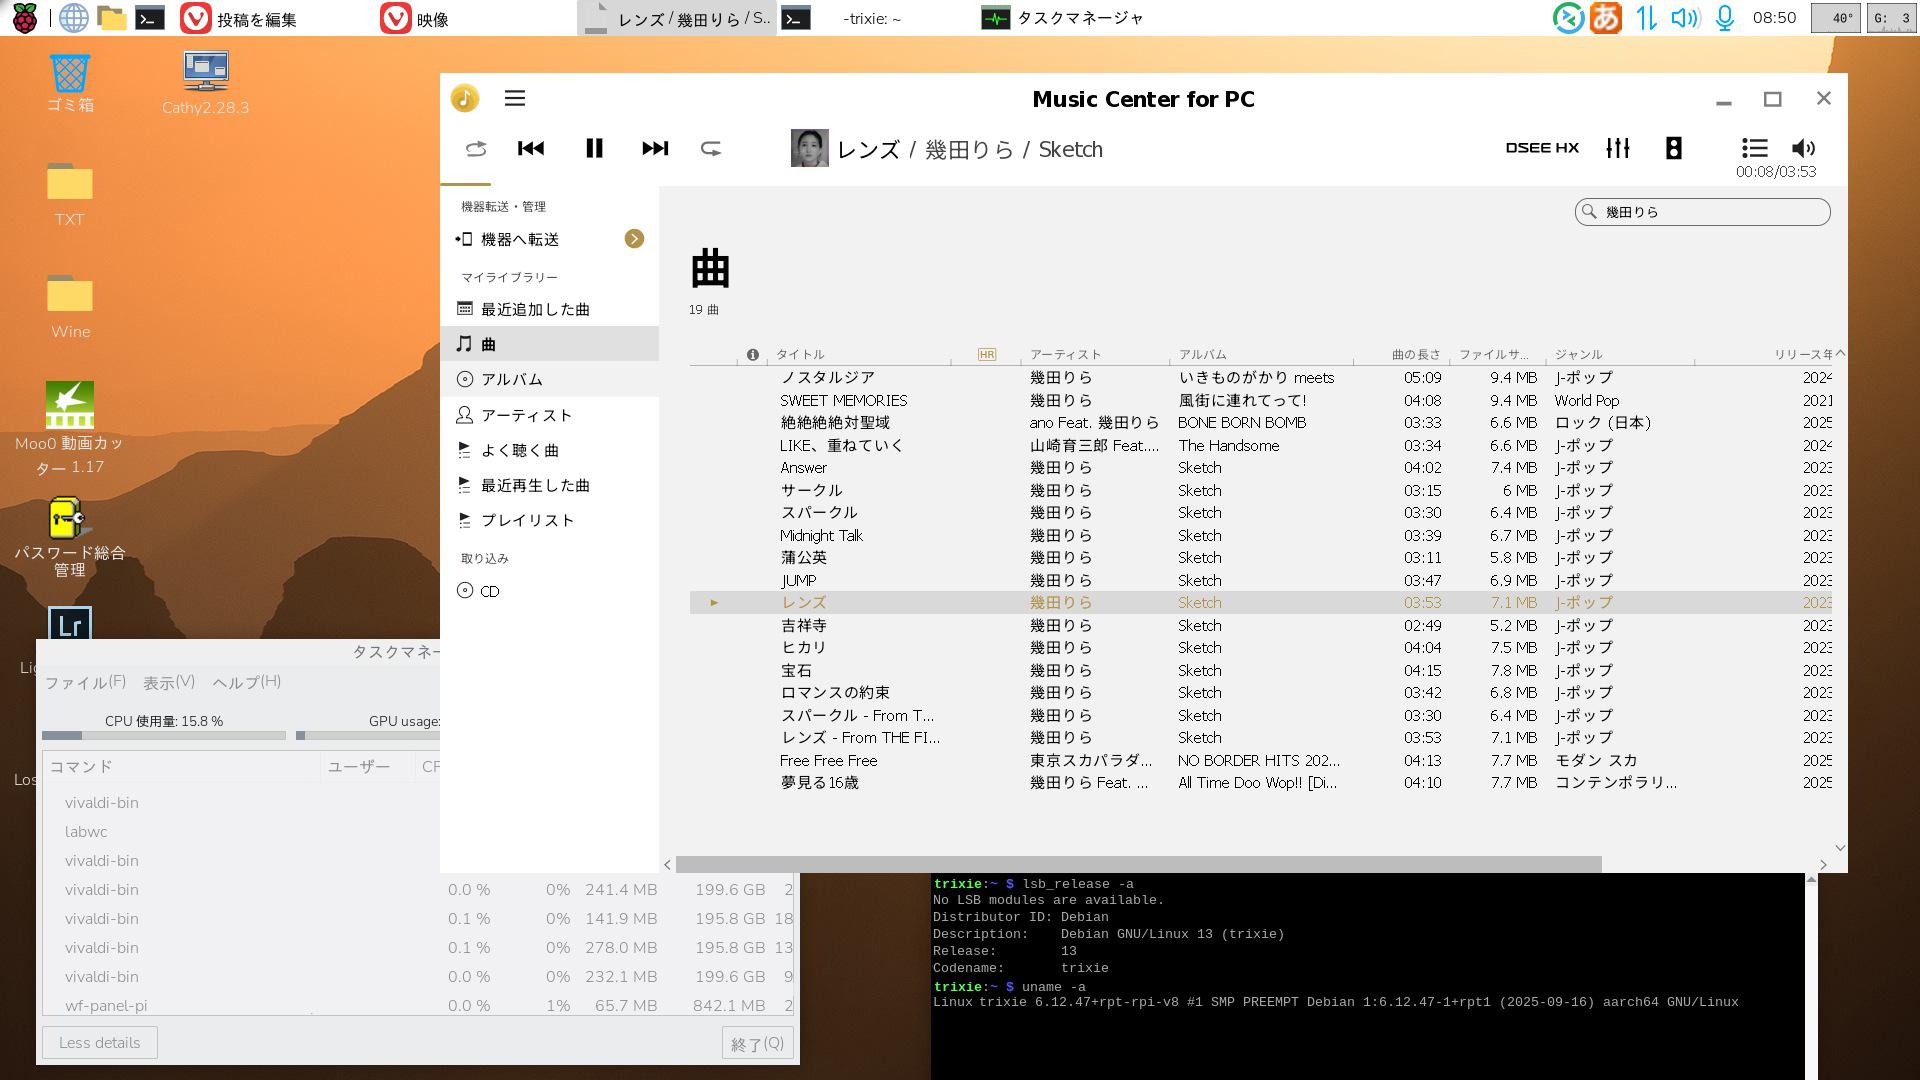
Task: Toggle DSEE HX sound enhancement
Action: pos(1542,148)
